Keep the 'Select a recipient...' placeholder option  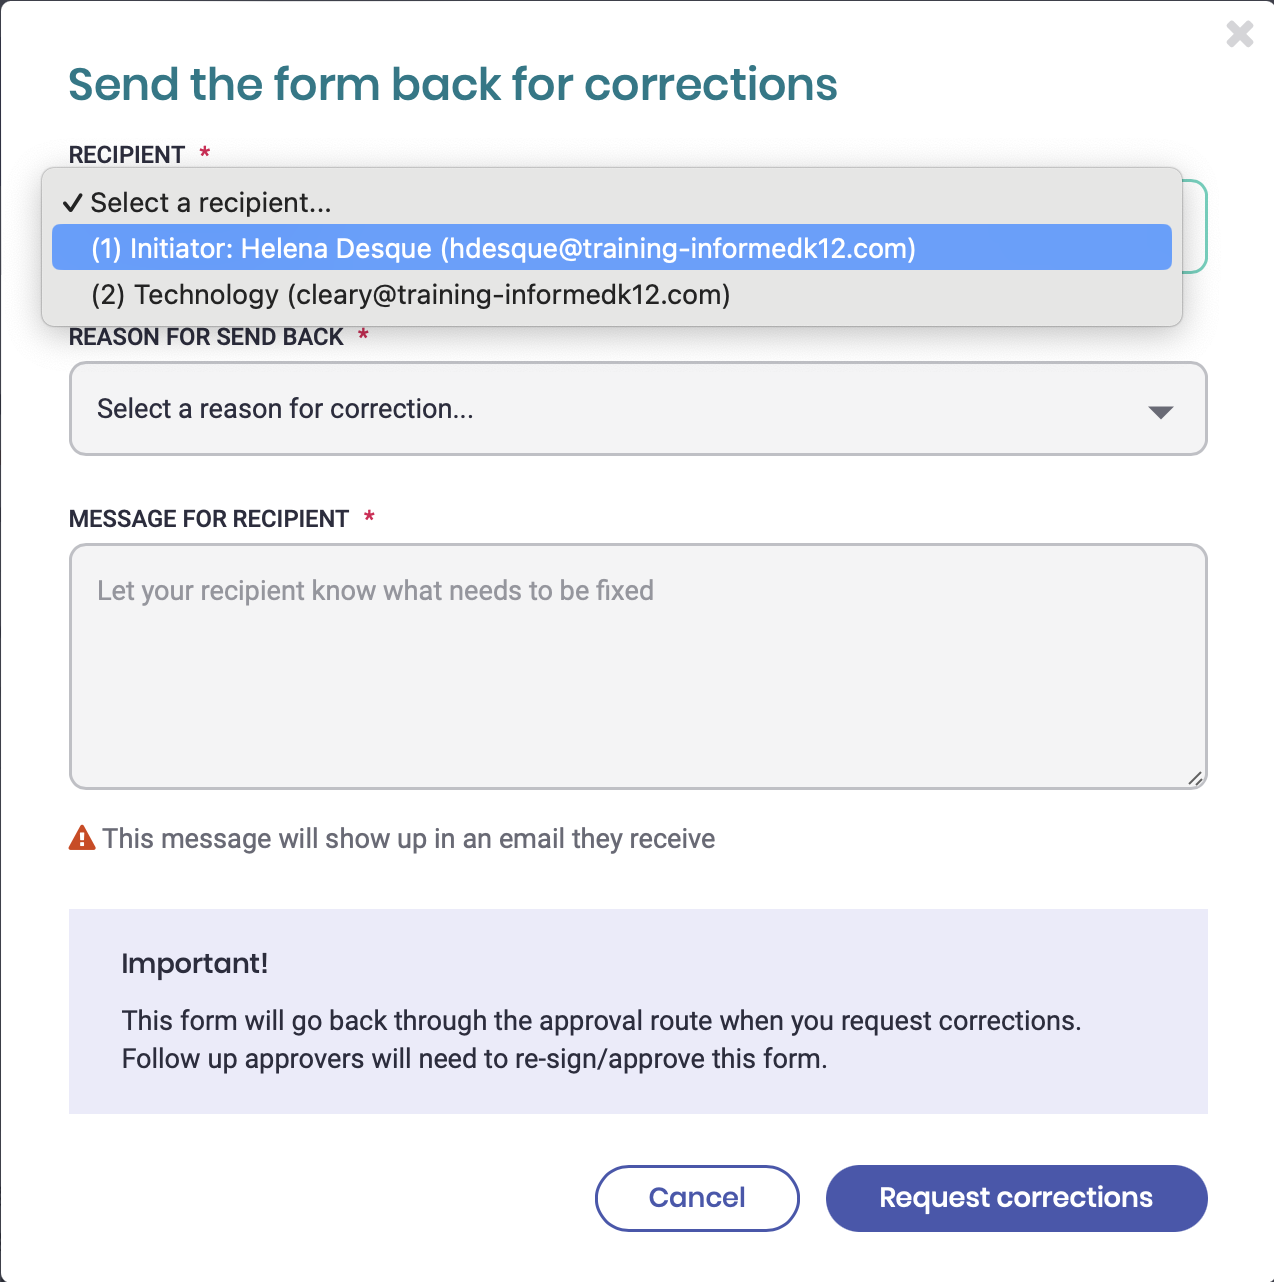pyautogui.click(x=611, y=202)
